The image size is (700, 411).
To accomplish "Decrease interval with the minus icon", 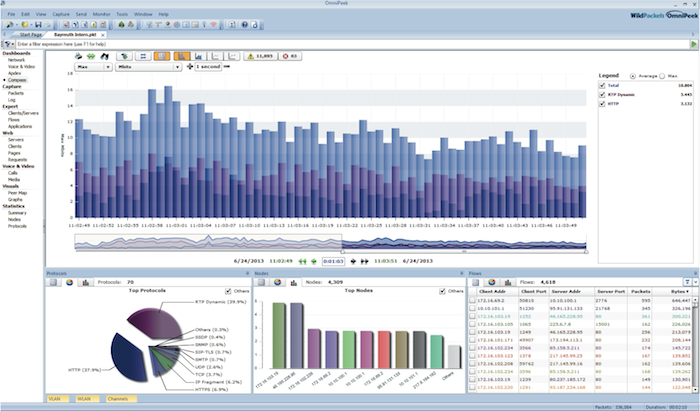I will [x=227, y=66].
